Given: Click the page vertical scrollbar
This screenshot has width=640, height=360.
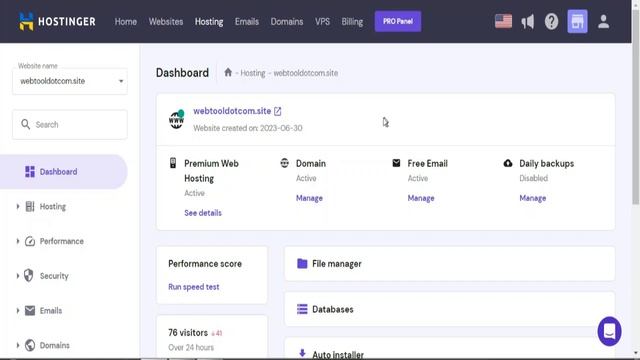Looking at the screenshot, I should (636, 106).
